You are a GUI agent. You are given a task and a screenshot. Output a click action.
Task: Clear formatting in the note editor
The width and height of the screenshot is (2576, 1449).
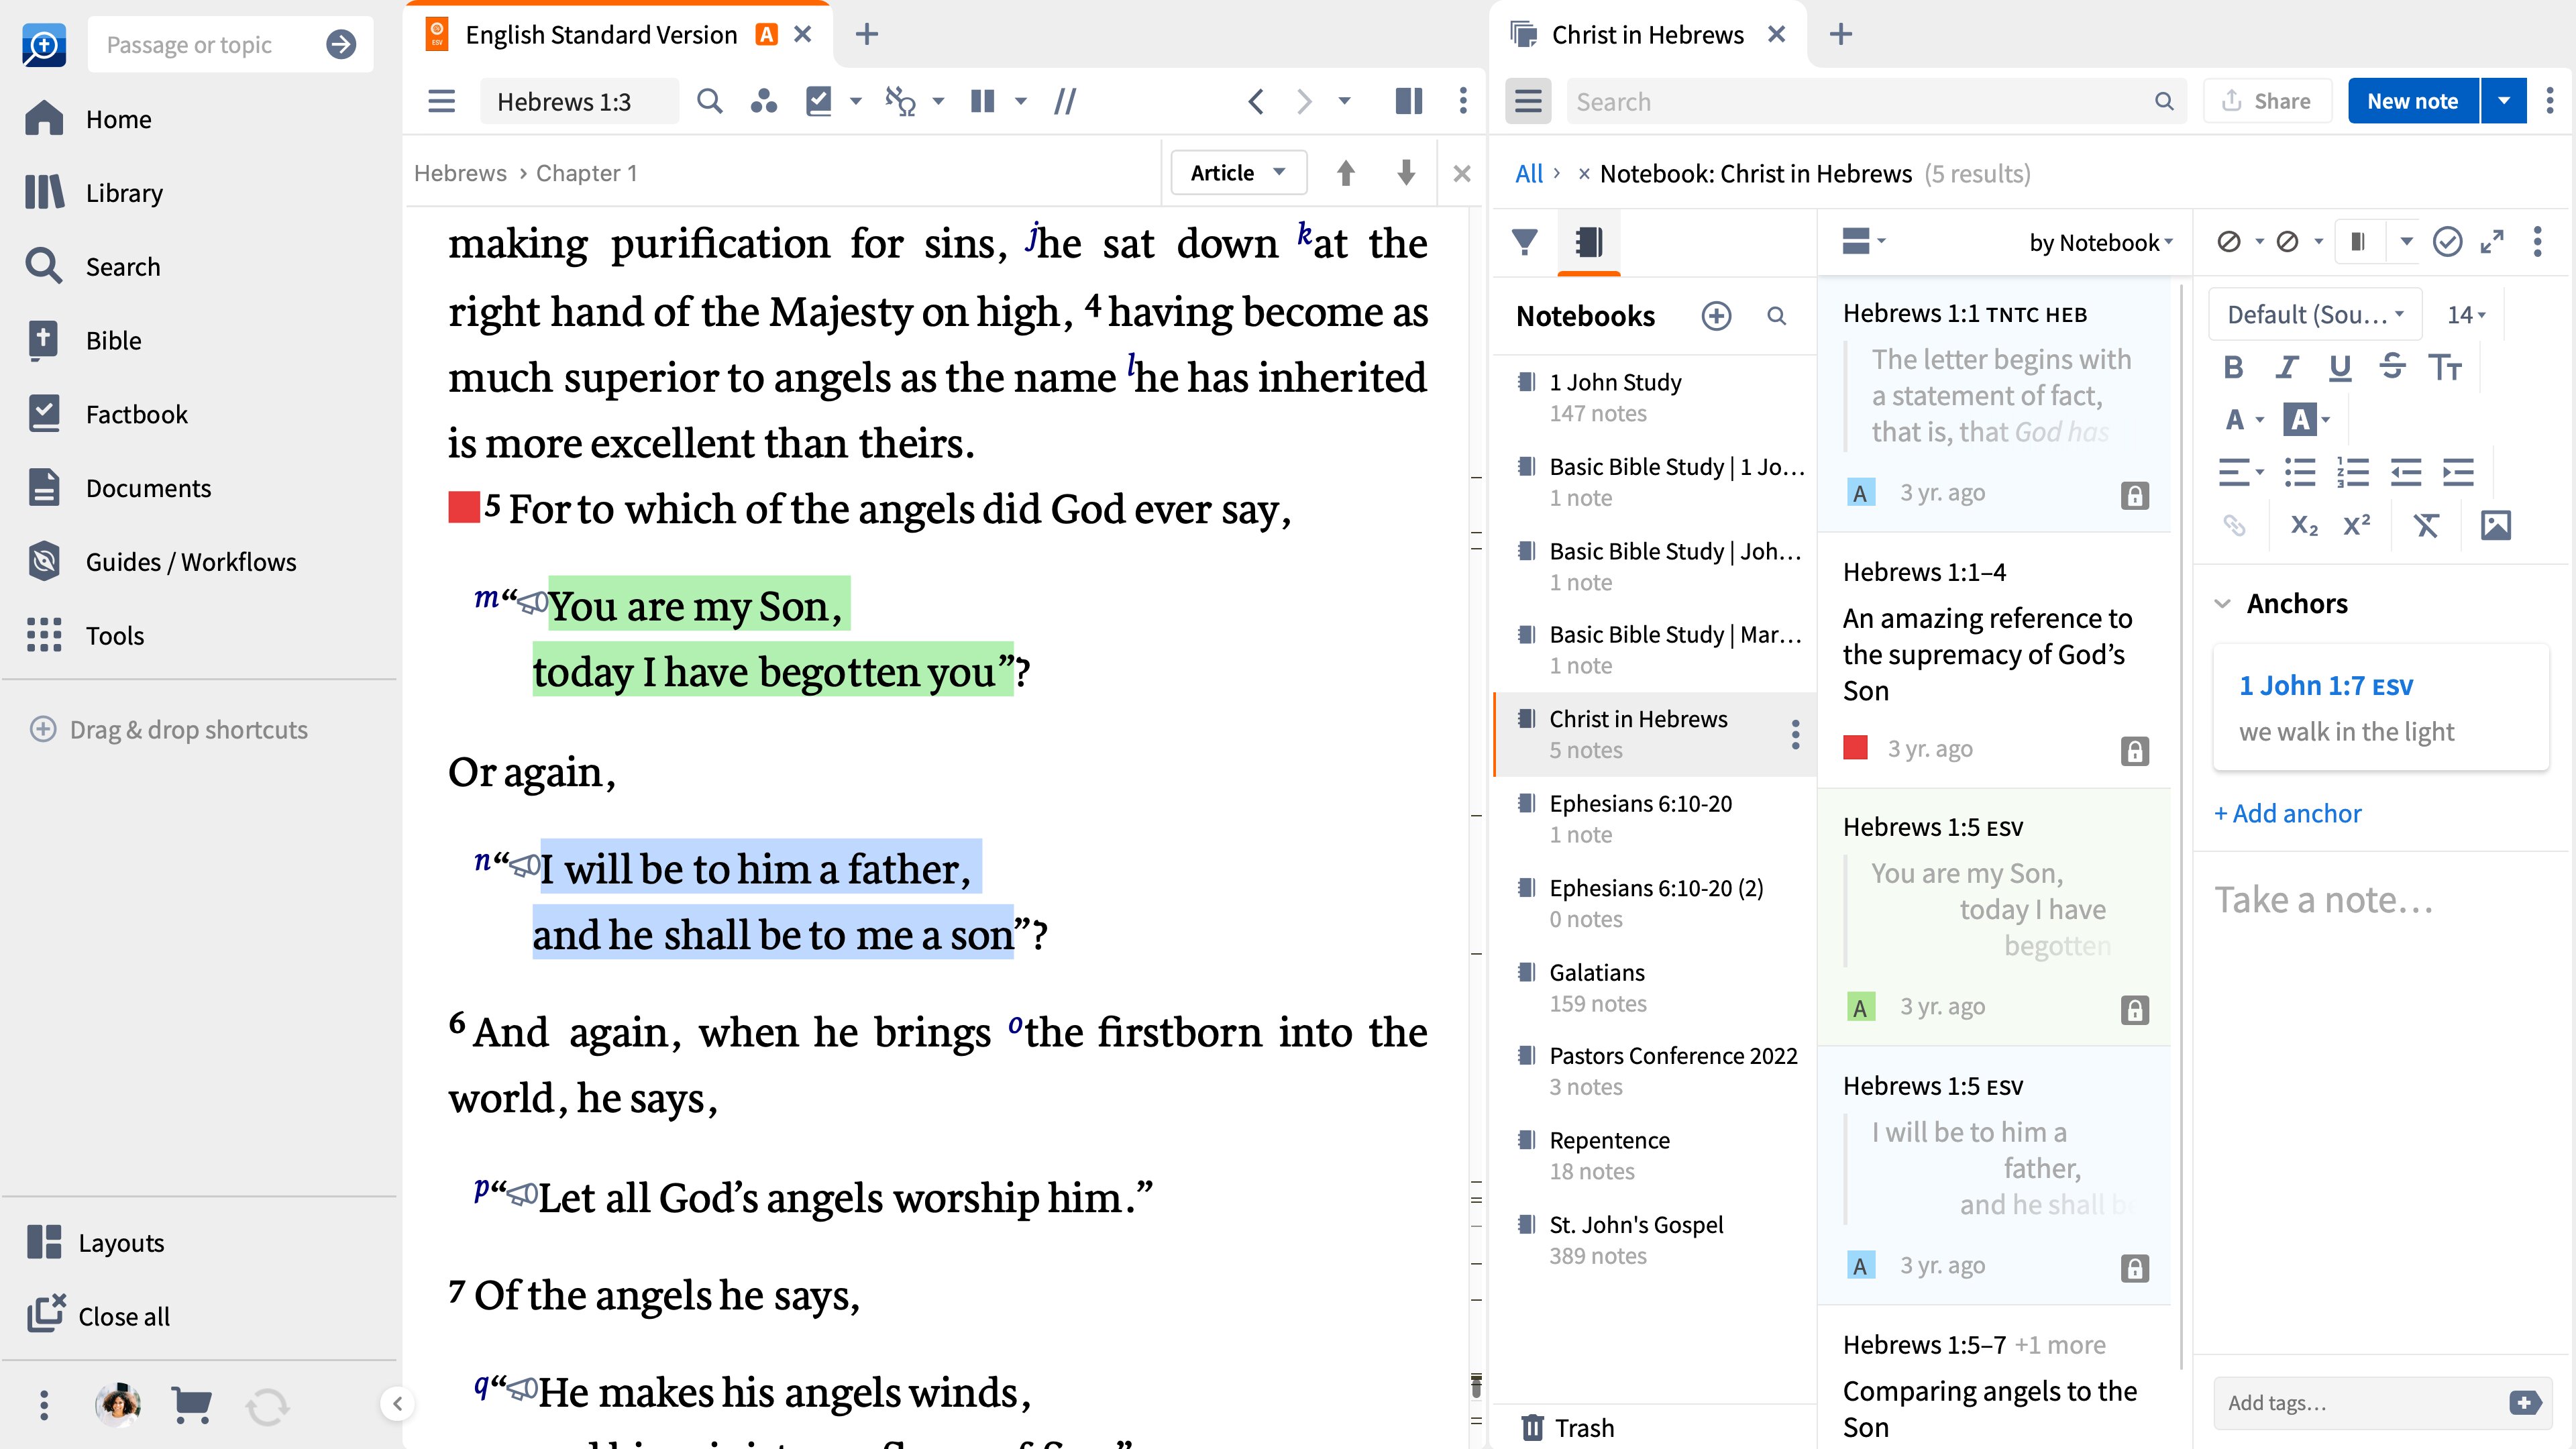(2426, 525)
